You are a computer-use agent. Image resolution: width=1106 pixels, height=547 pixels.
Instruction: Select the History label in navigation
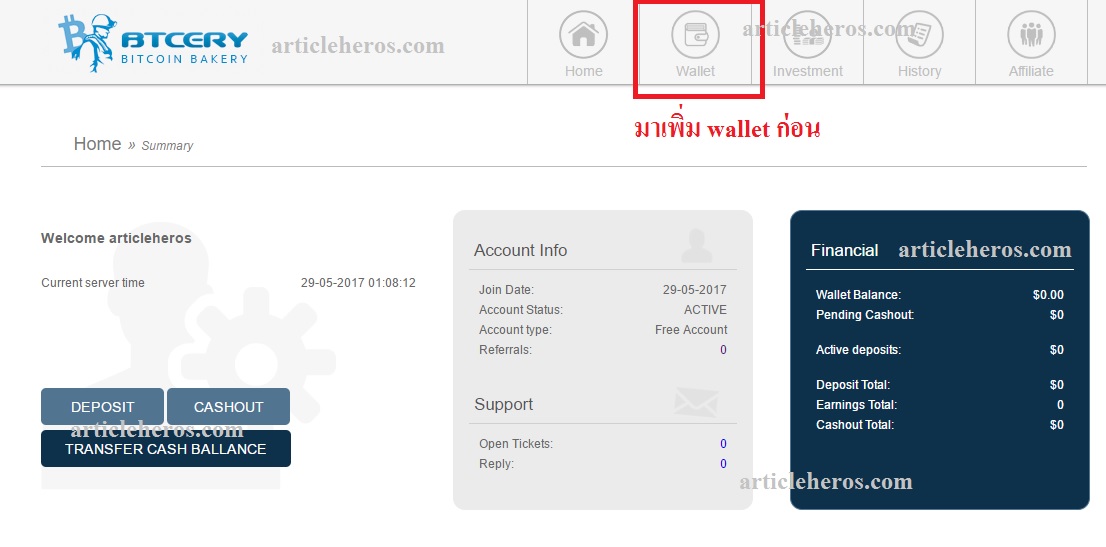(x=919, y=71)
